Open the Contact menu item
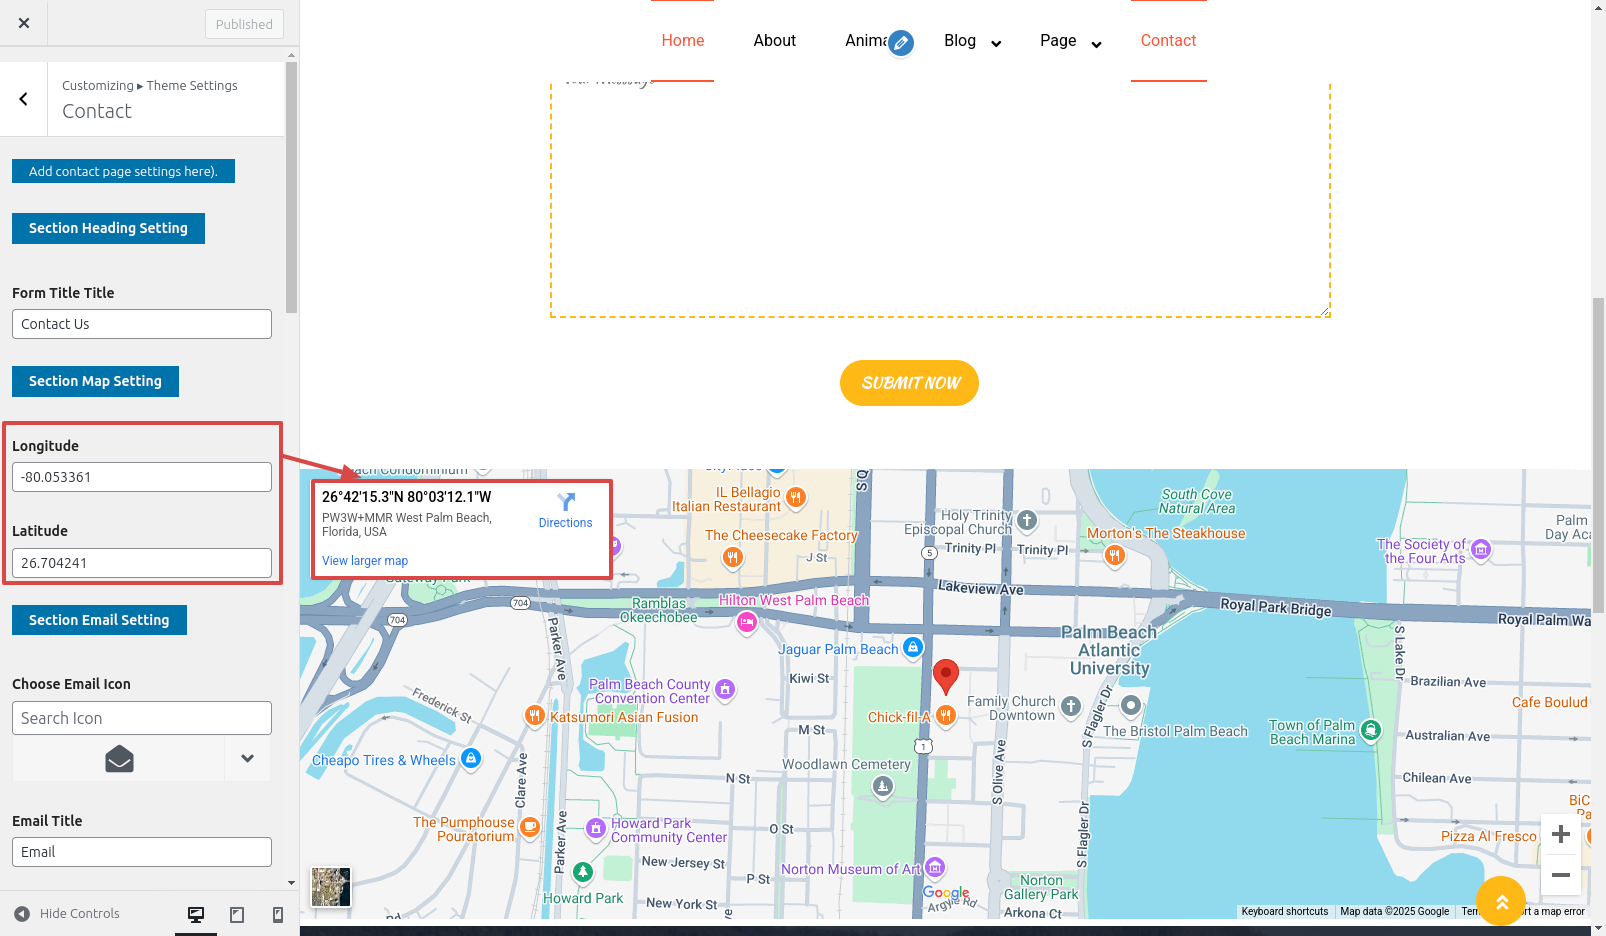This screenshot has width=1606, height=936. pos(1169,41)
